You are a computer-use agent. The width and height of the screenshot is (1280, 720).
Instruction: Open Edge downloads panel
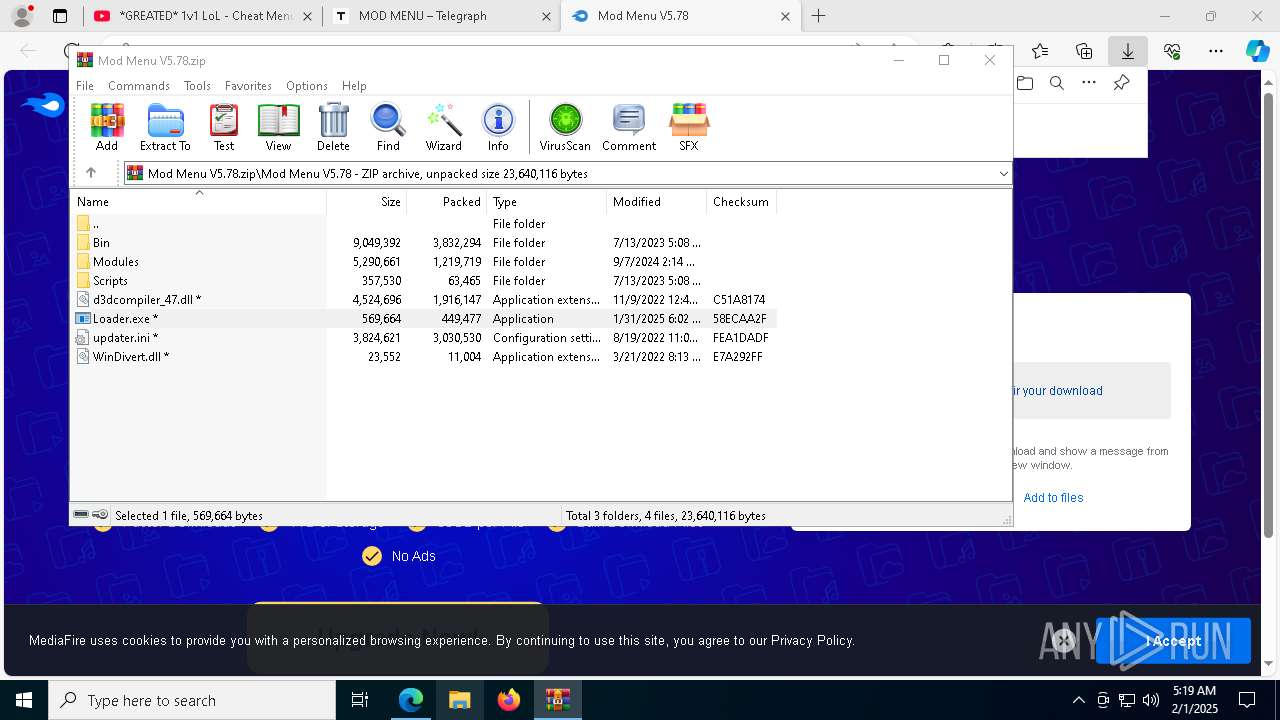point(1127,51)
